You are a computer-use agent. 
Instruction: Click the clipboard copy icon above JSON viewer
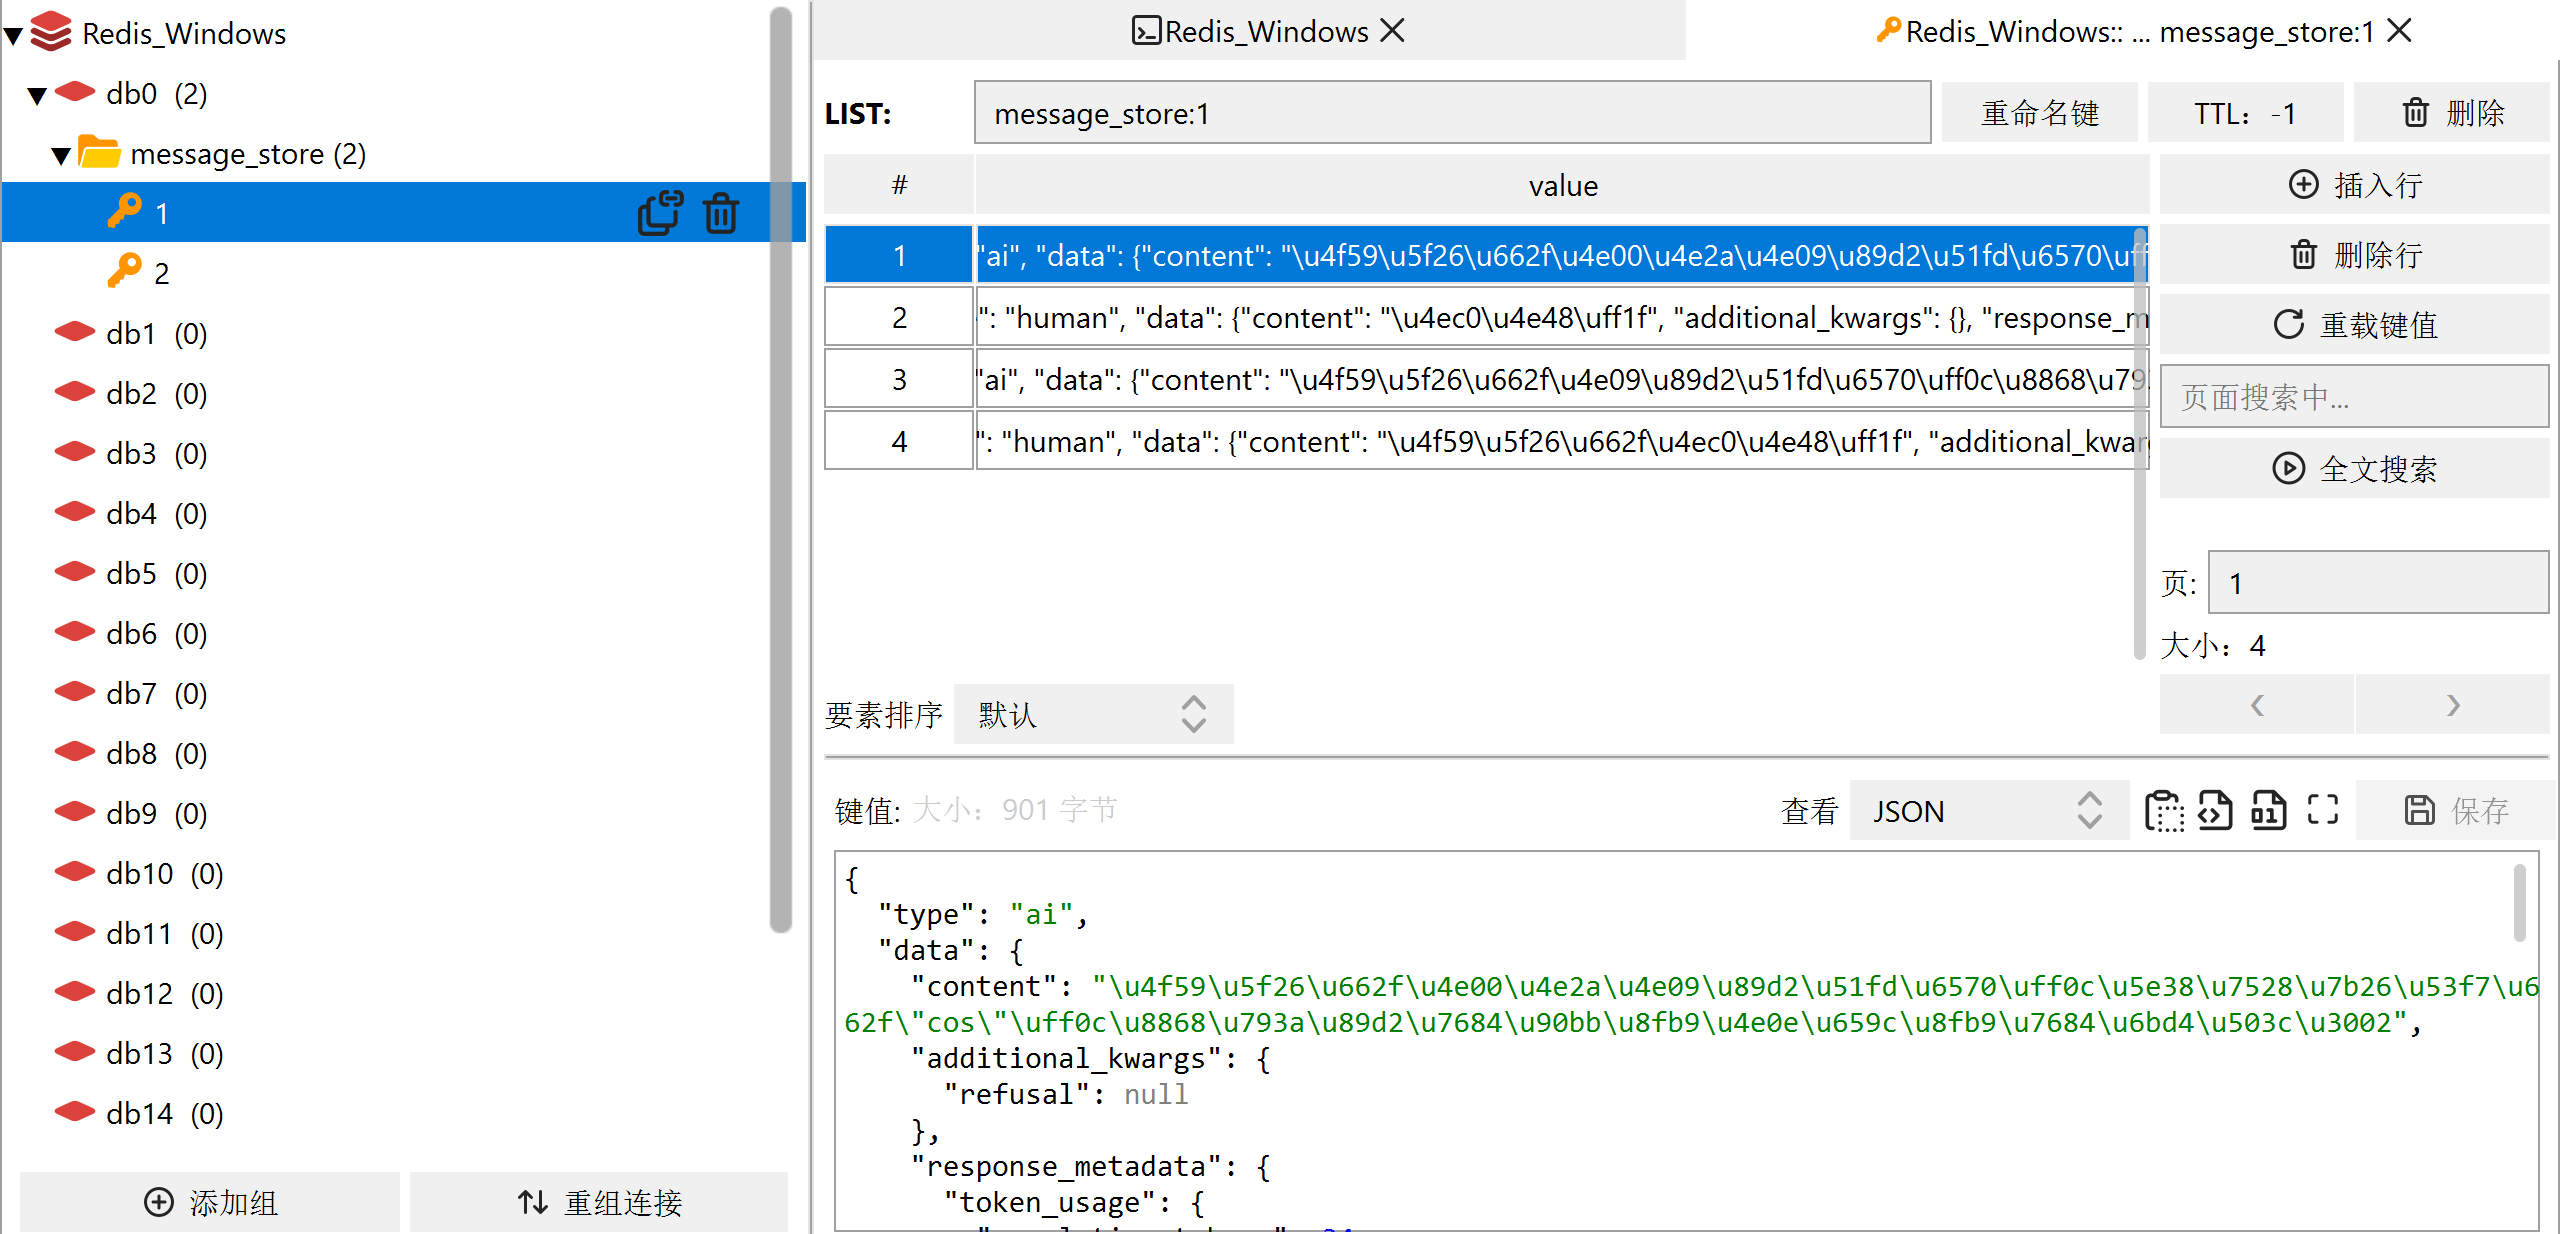(x=2164, y=810)
